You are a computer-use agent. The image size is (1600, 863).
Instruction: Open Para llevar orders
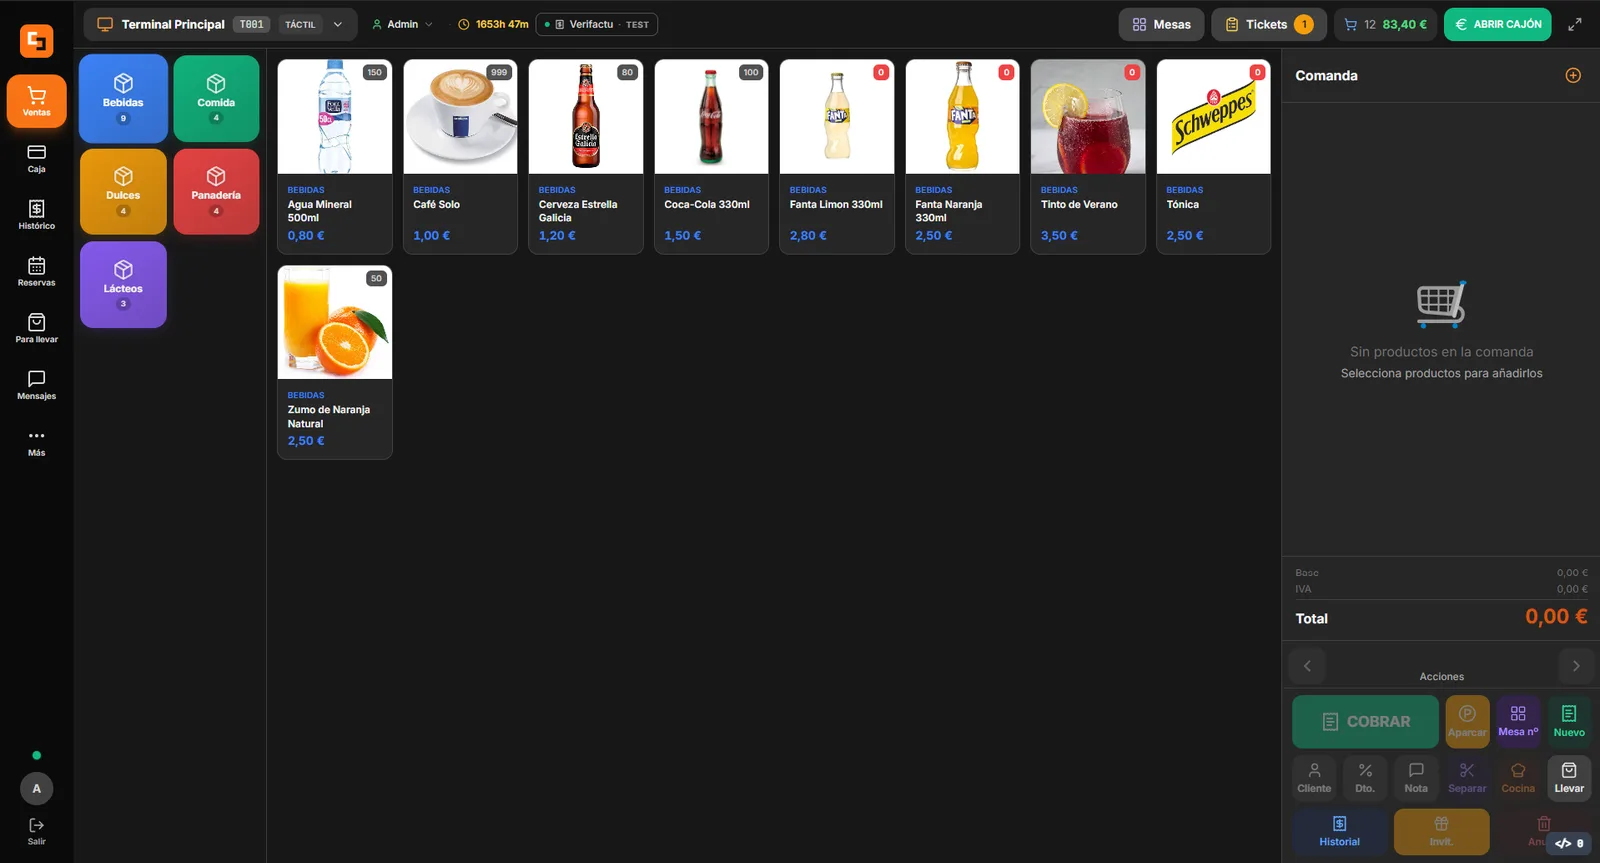pyautogui.click(x=36, y=328)
